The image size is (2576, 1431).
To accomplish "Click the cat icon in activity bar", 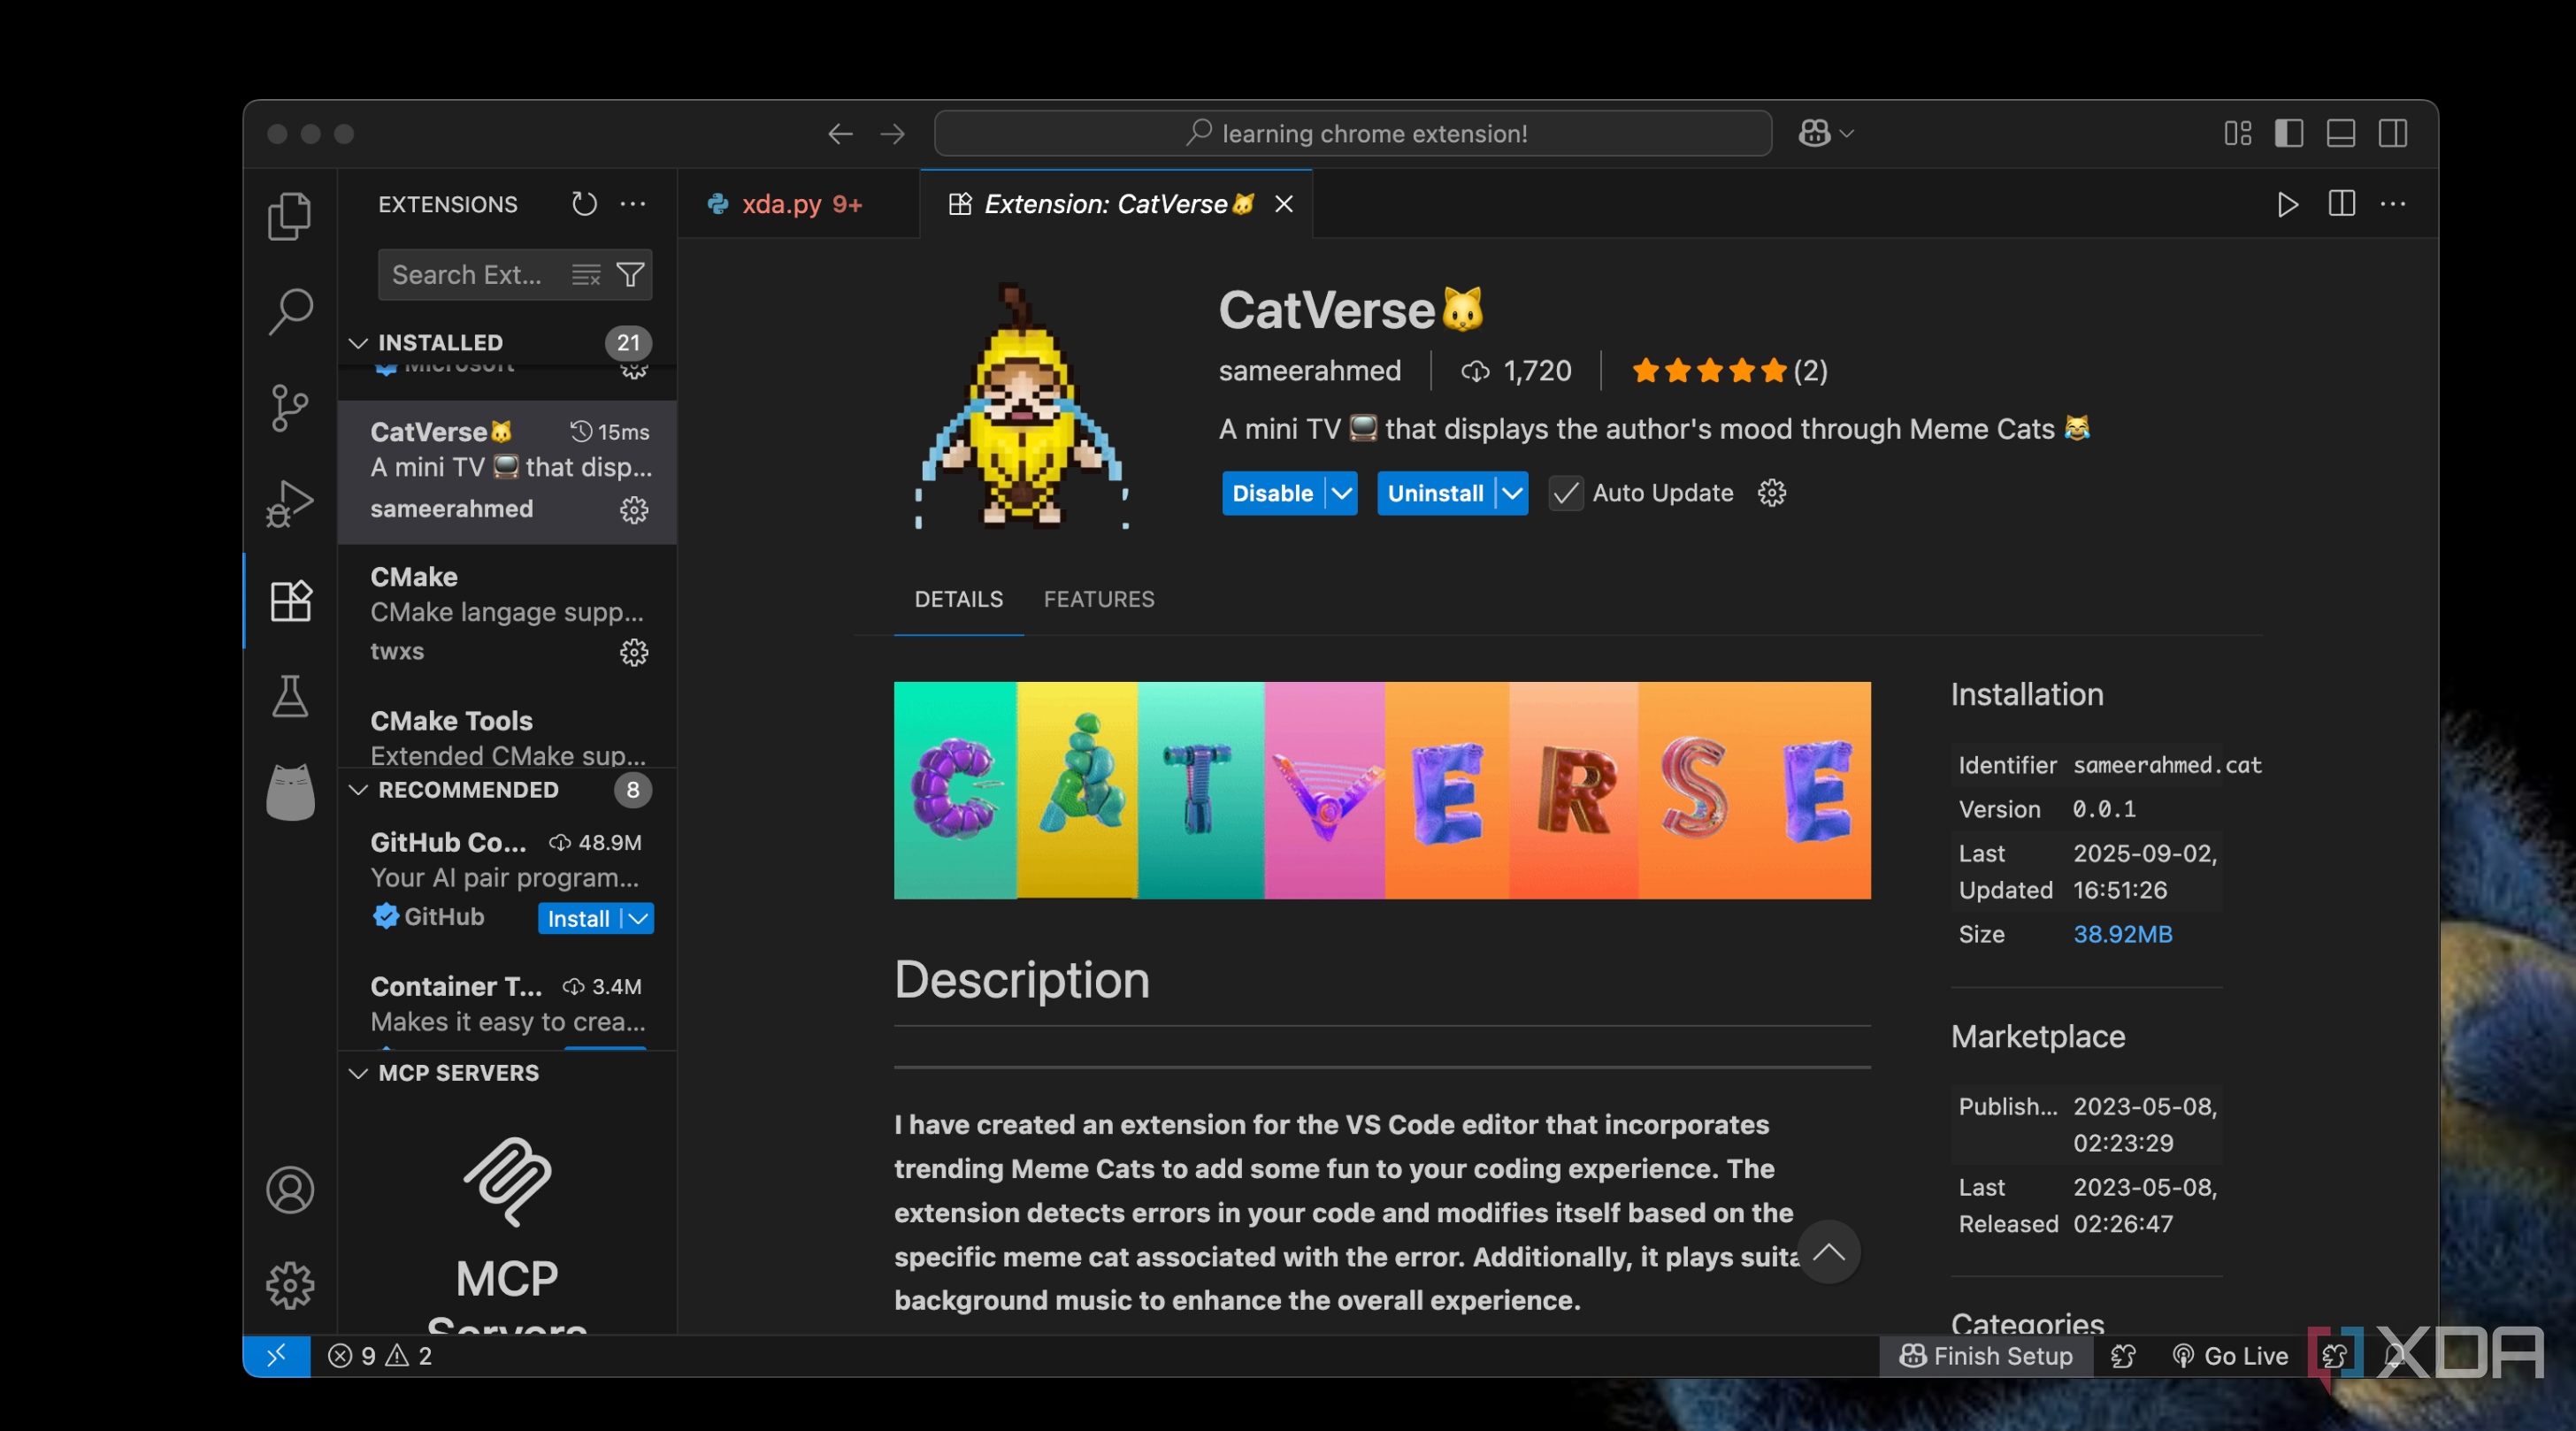I will click(x=290, y=792).
